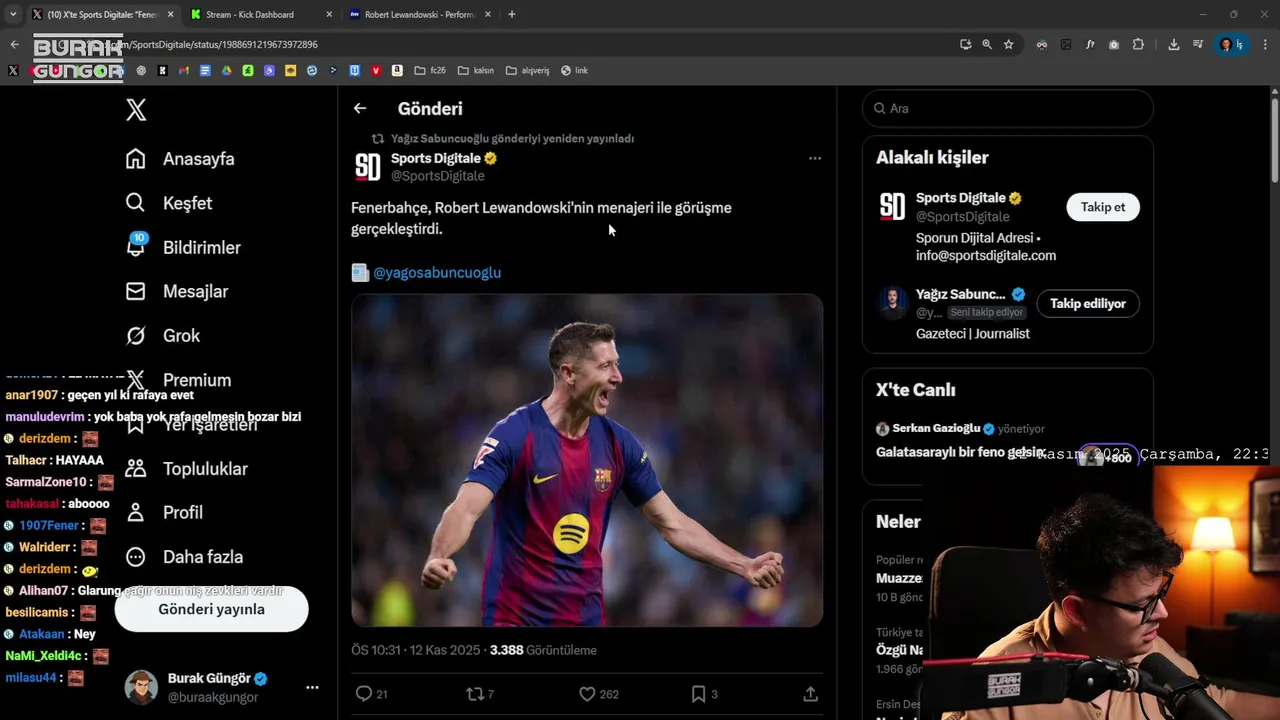Open the Extensions puzzle icon
The image size is (1280, 720).
click(x=1138, y=45)
